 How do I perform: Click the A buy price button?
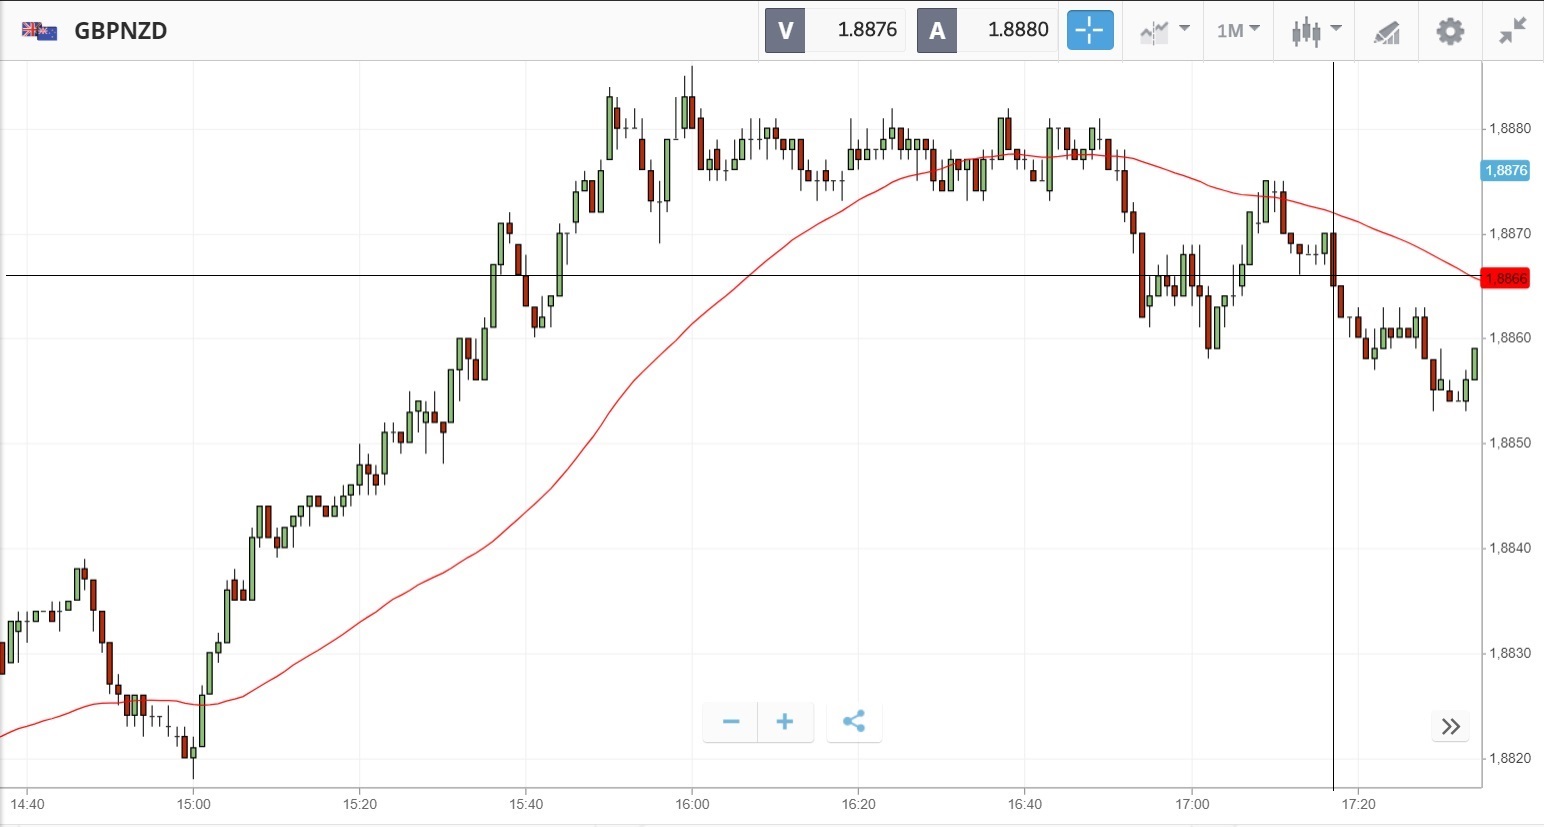(x=937, y=30)
